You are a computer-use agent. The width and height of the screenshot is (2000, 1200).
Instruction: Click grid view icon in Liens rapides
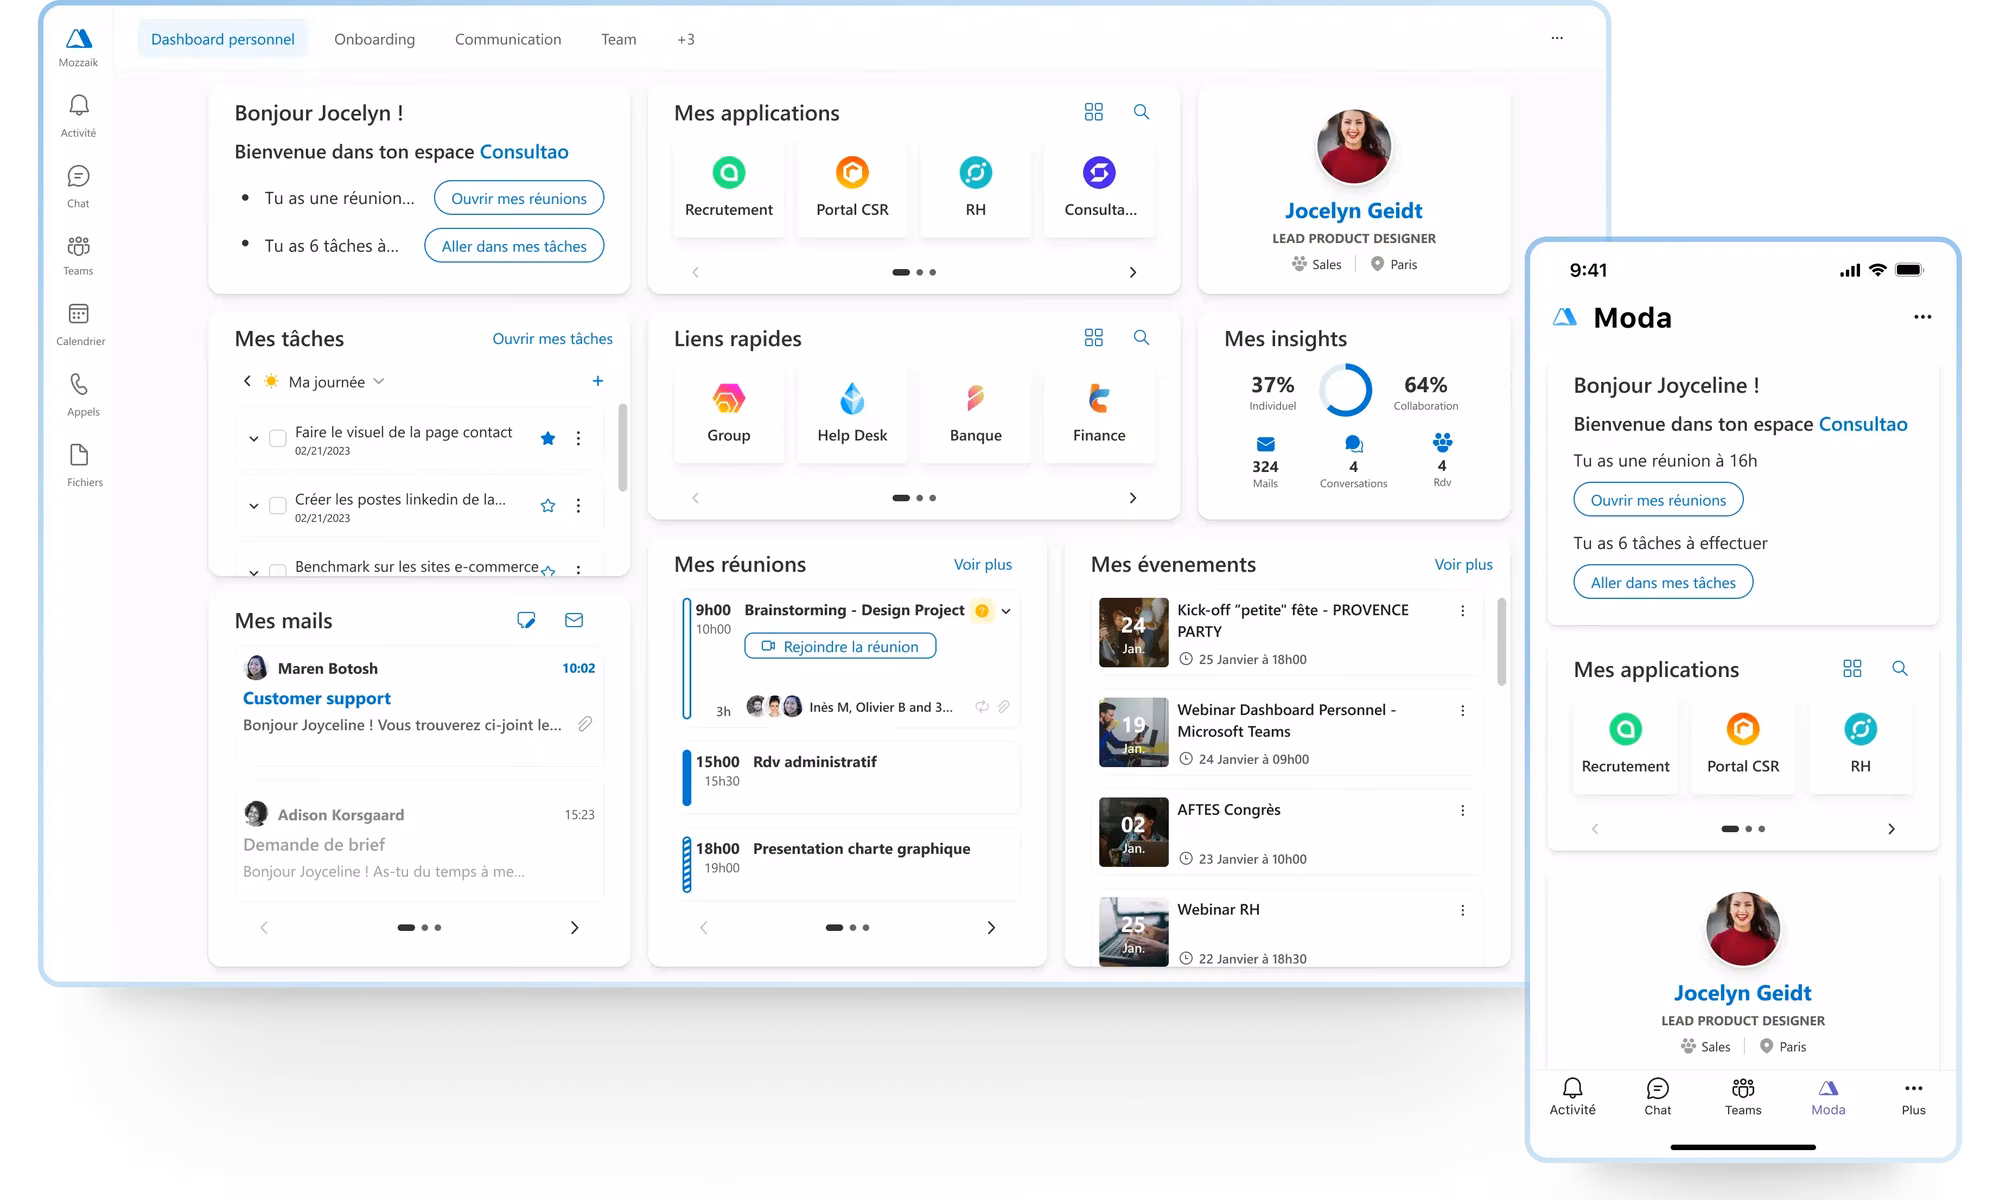[1094, 338]
